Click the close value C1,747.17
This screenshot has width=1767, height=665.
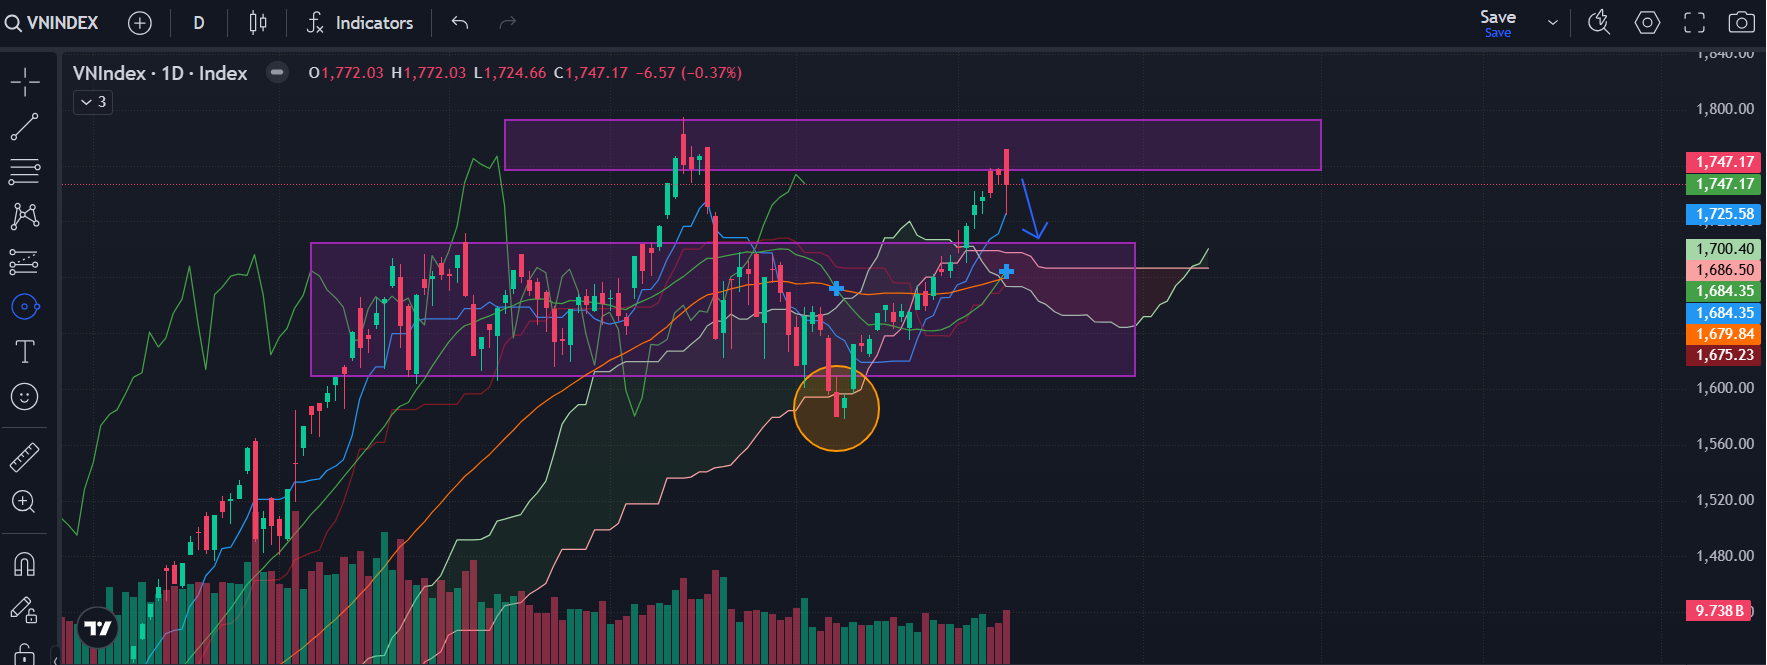(x=591, y=73)
